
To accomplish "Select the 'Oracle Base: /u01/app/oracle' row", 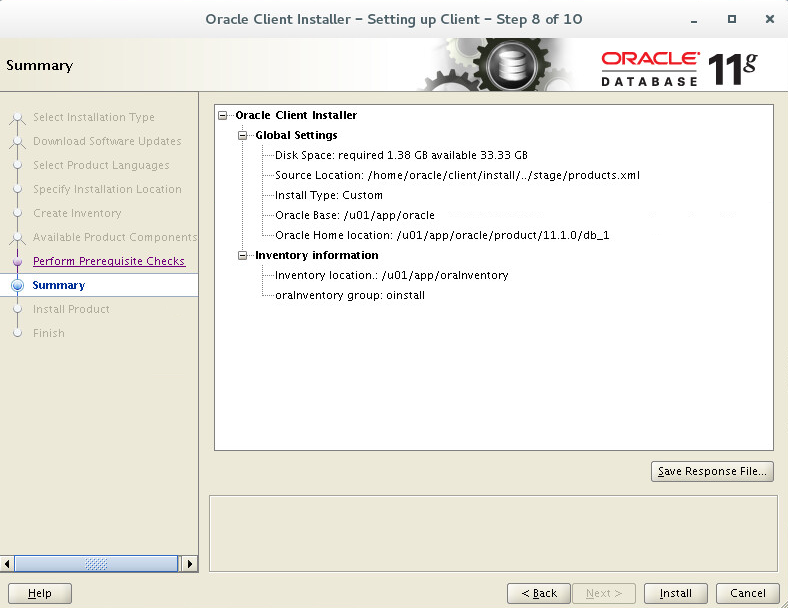I will [355, 216].
